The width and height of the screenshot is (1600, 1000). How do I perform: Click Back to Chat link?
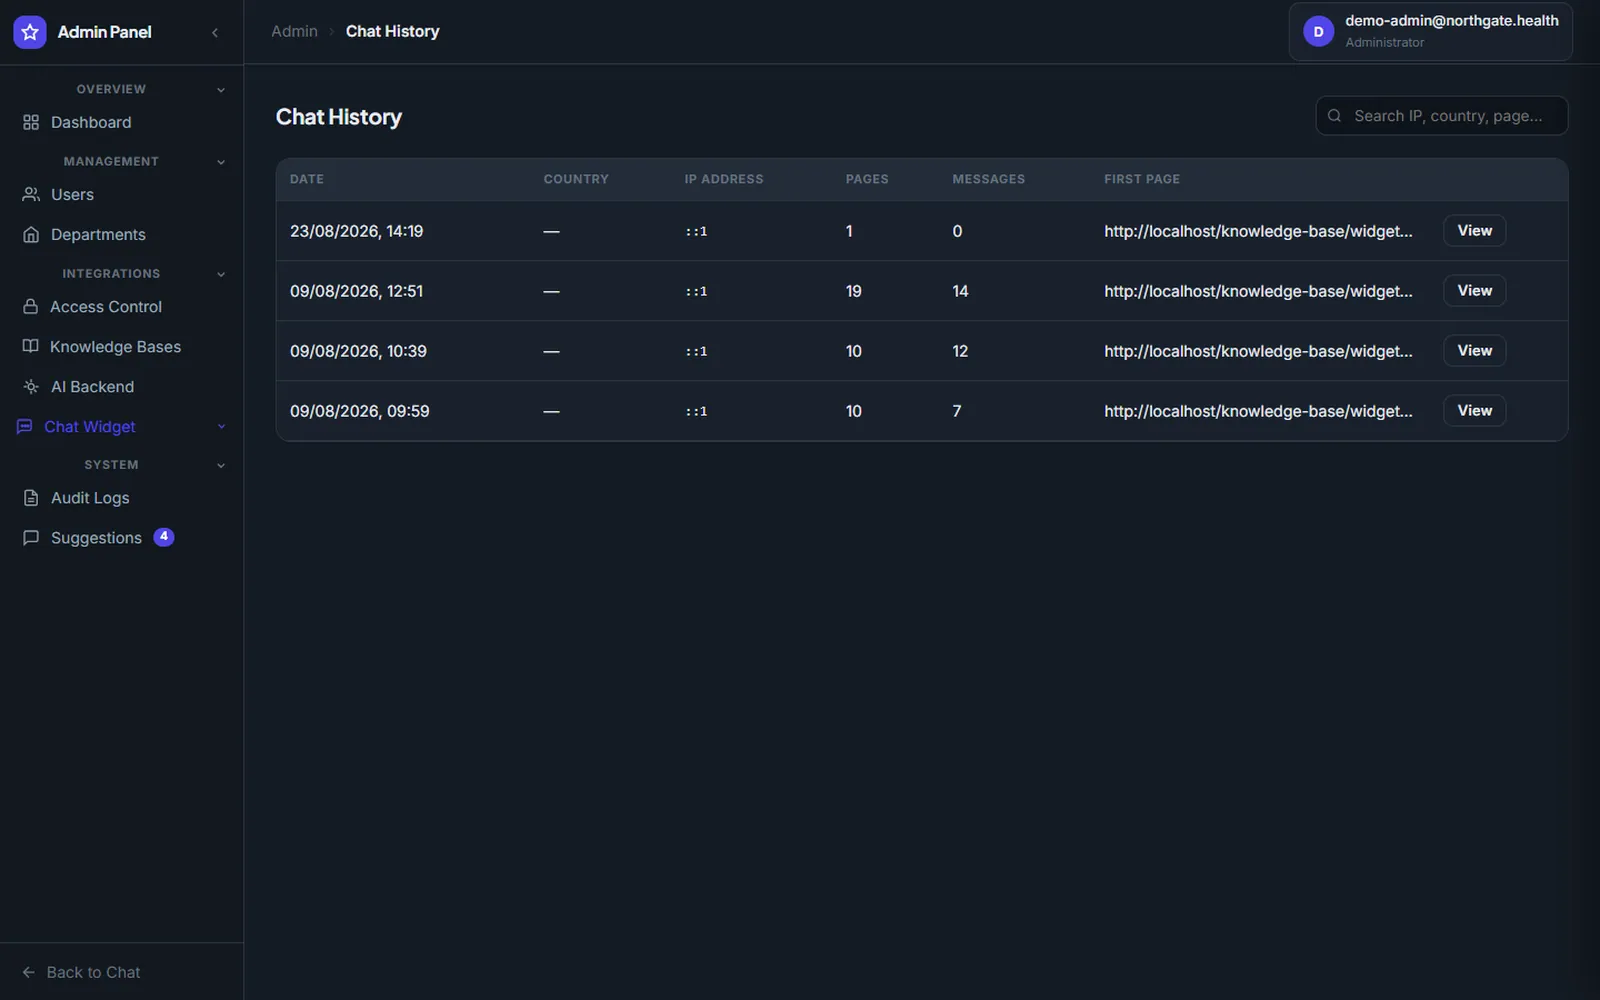tap(81, 972)
